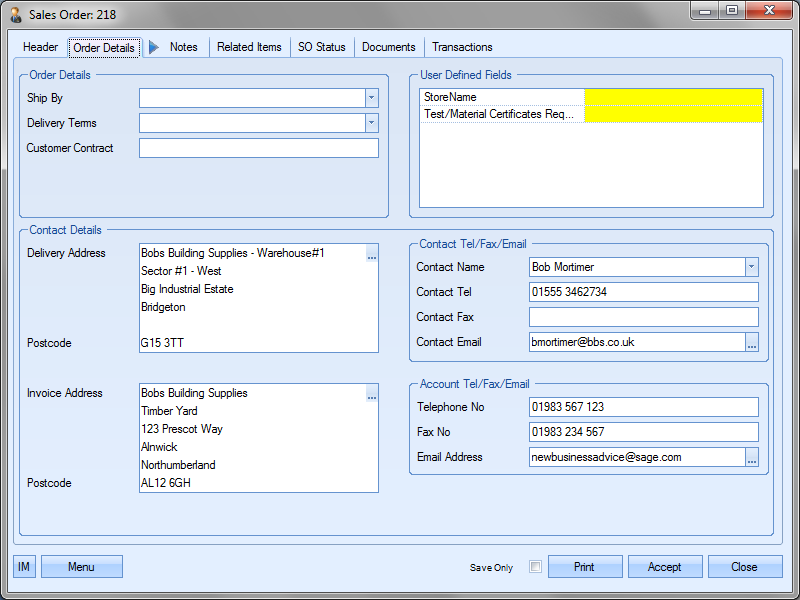This screenshot has width=800, height=600.
Task: Select the yellow StoreName value cell
Action: [673, 97]
